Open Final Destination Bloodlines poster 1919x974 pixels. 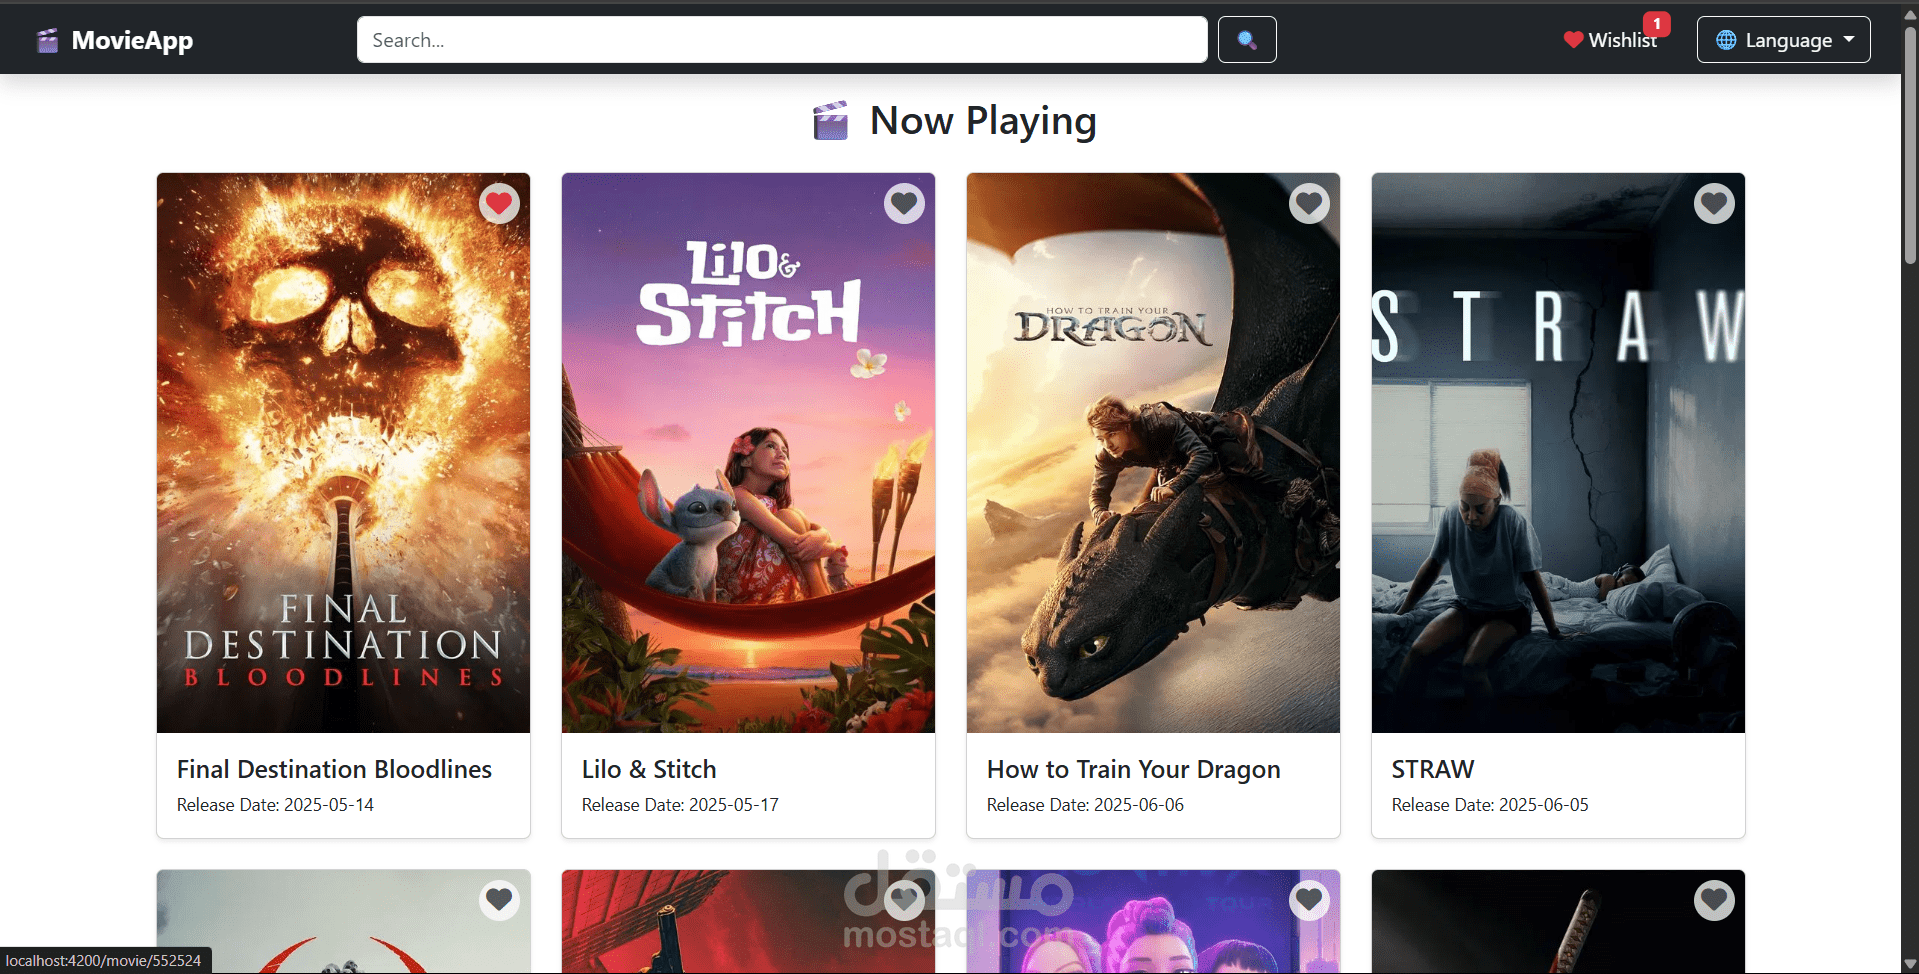(343, 453)
